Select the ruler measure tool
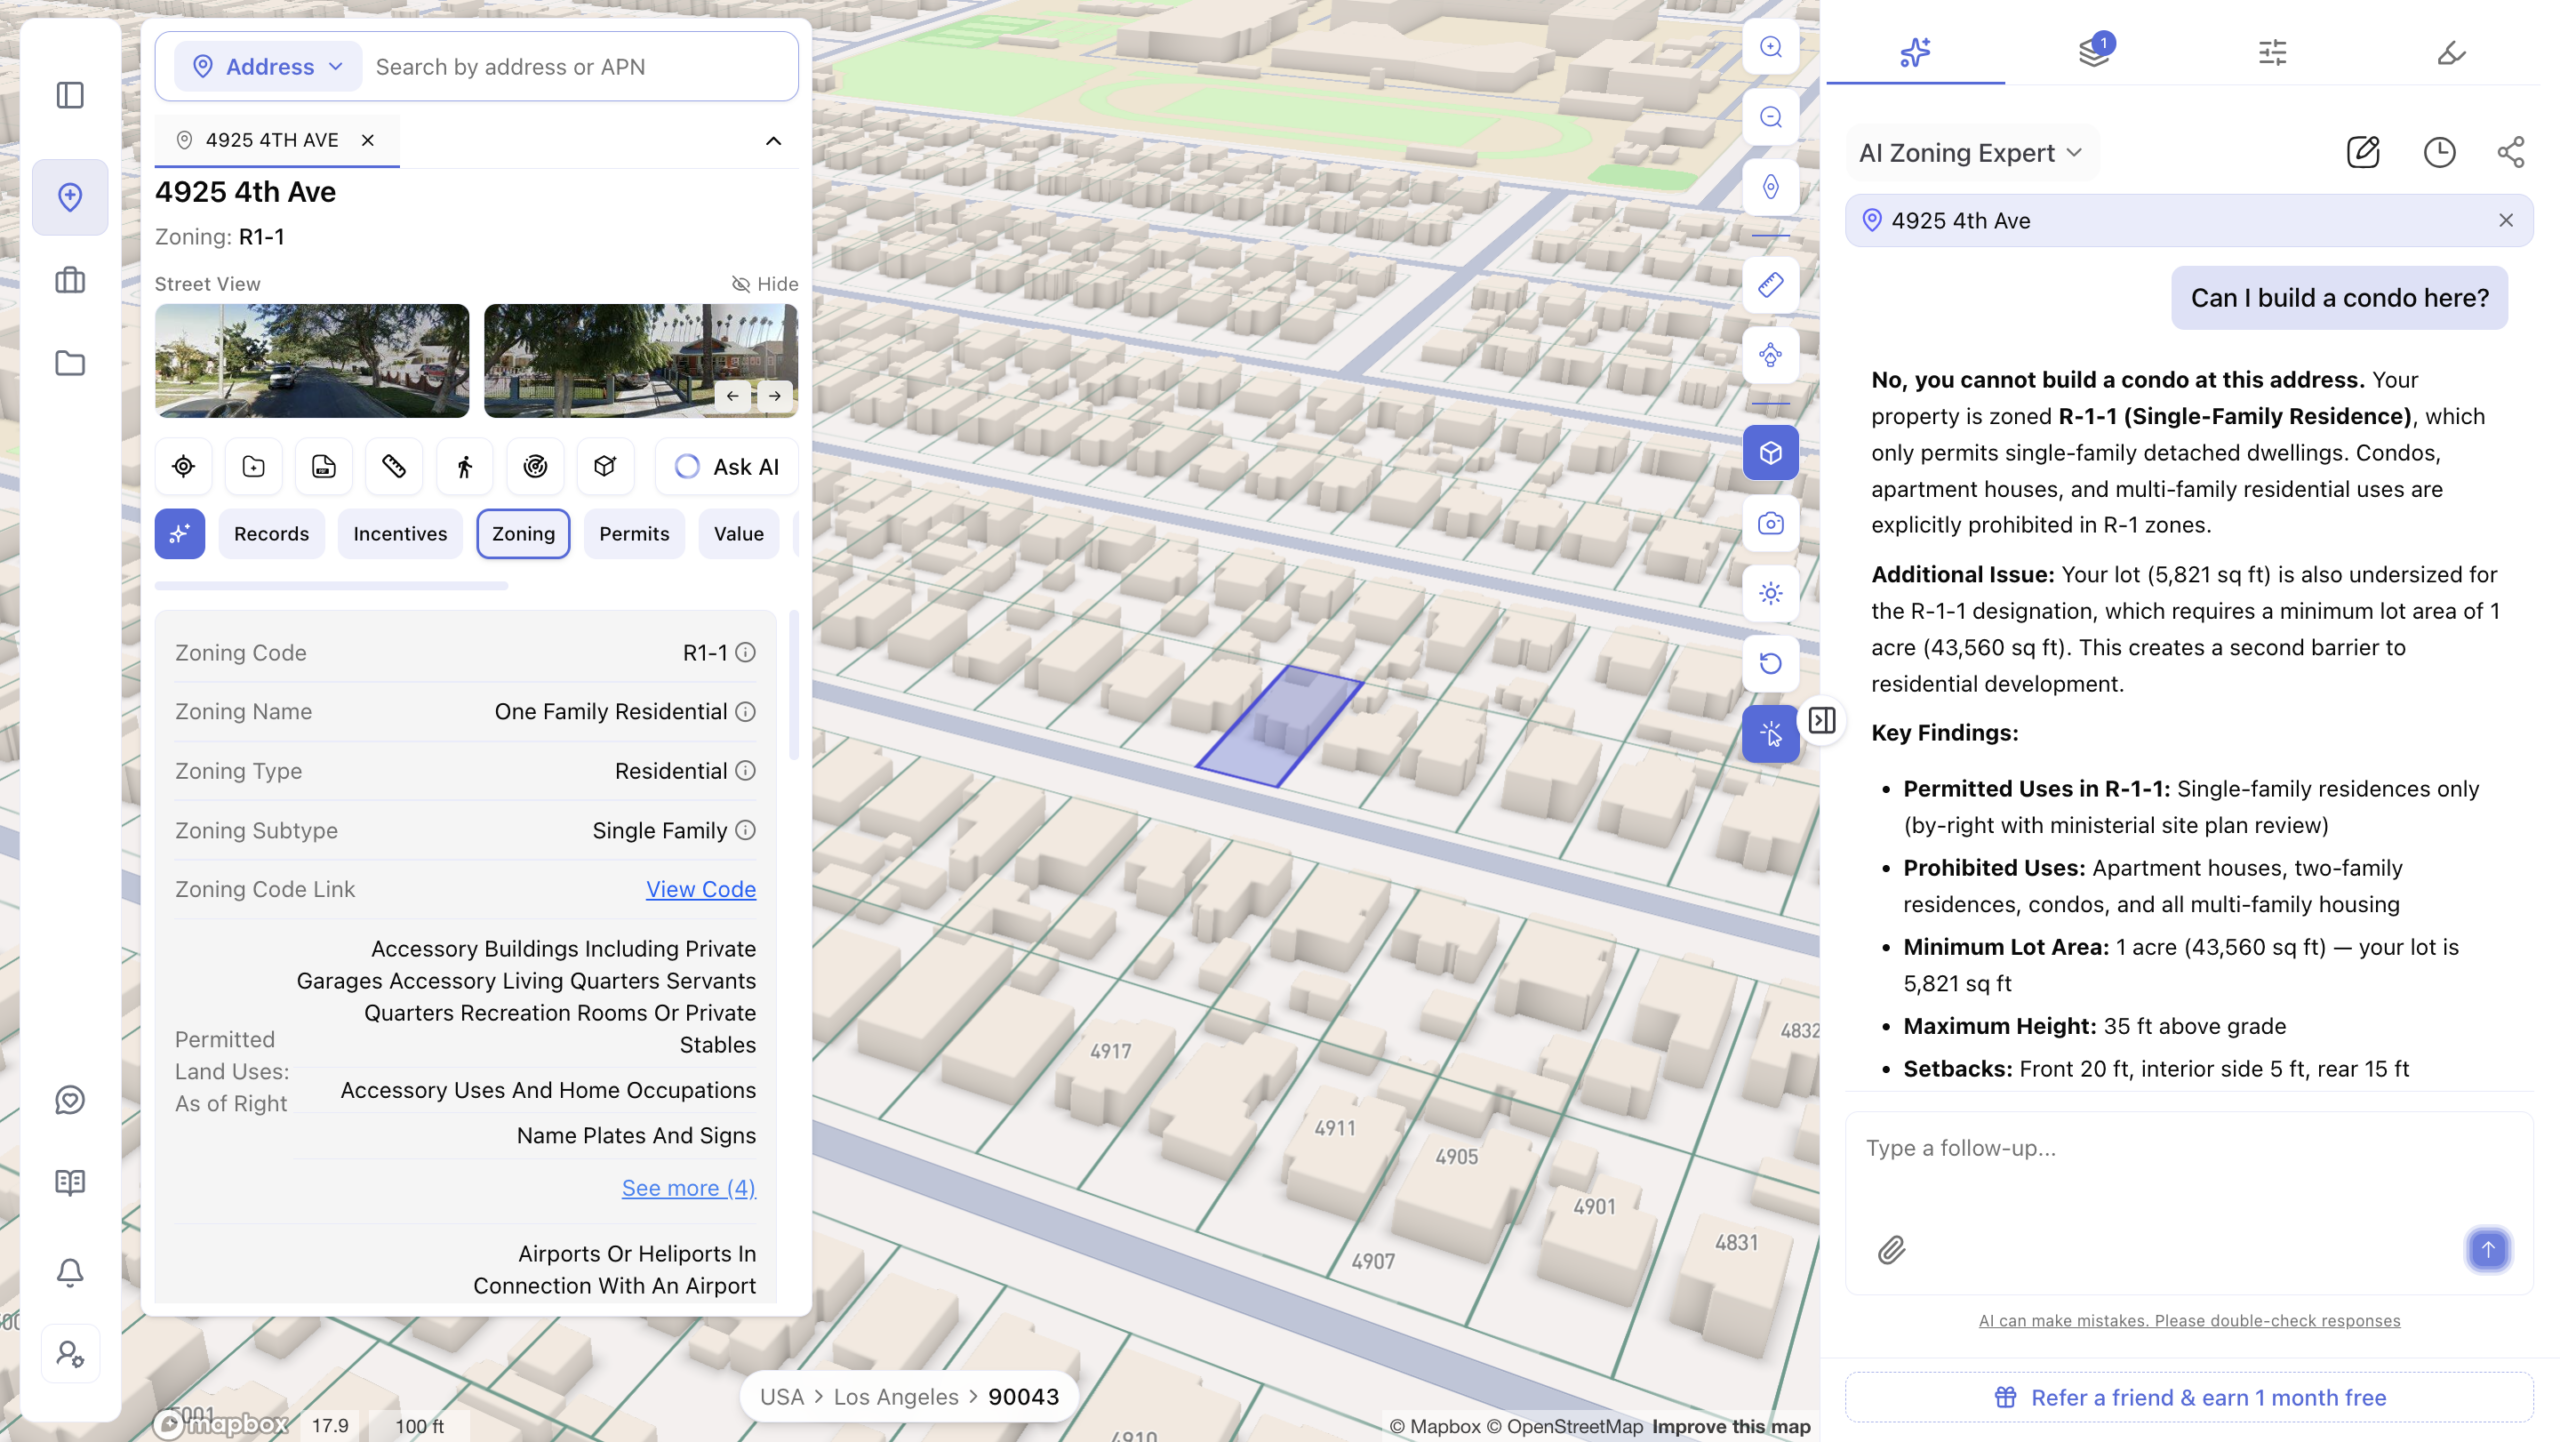Image resolution: width=2560 pixels, height=1442 pixels. pyautogui.click(x=1770, y=285)
